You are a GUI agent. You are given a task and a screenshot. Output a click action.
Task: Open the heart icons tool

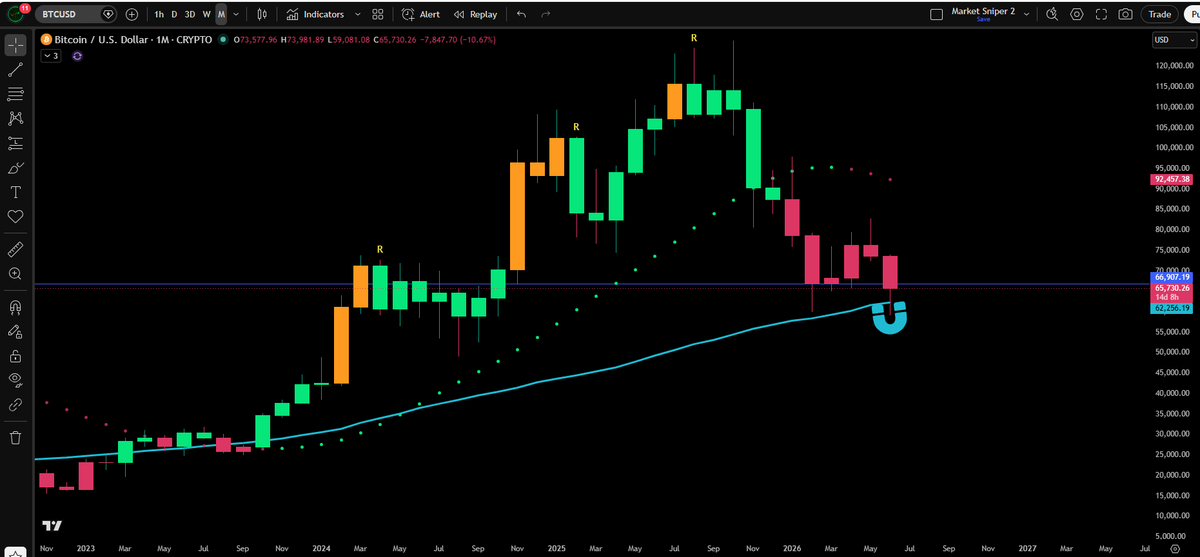point(15,216)
